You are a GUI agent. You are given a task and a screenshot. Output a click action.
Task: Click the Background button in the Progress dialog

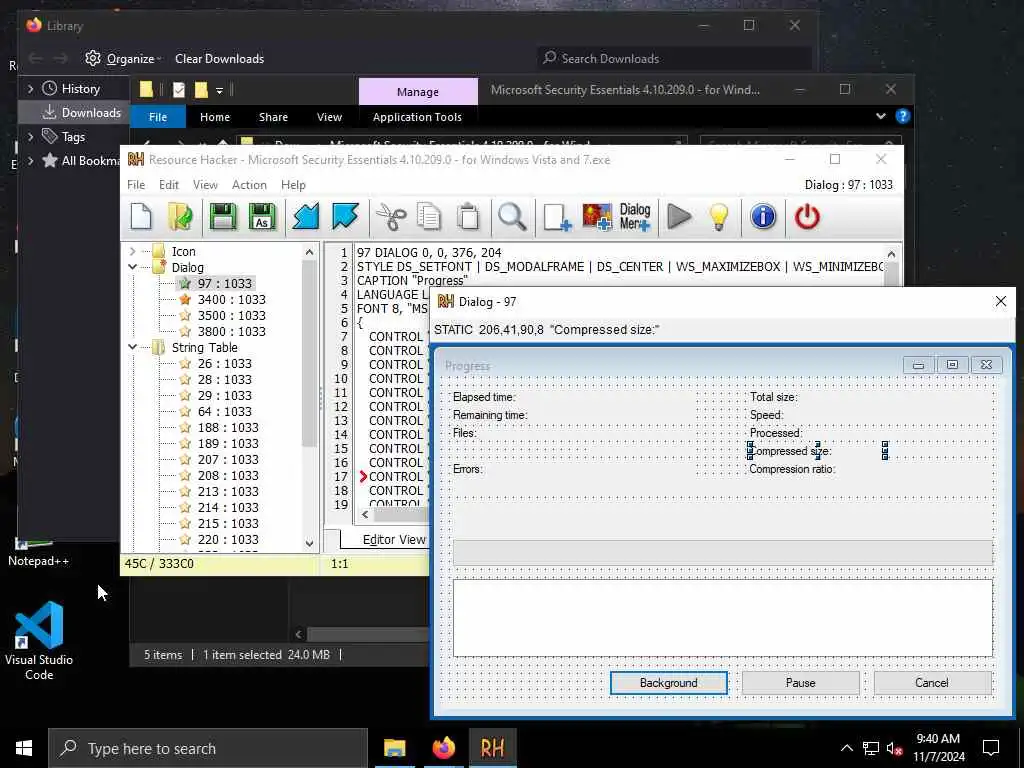pyautogui.click(x=668, y=682)
